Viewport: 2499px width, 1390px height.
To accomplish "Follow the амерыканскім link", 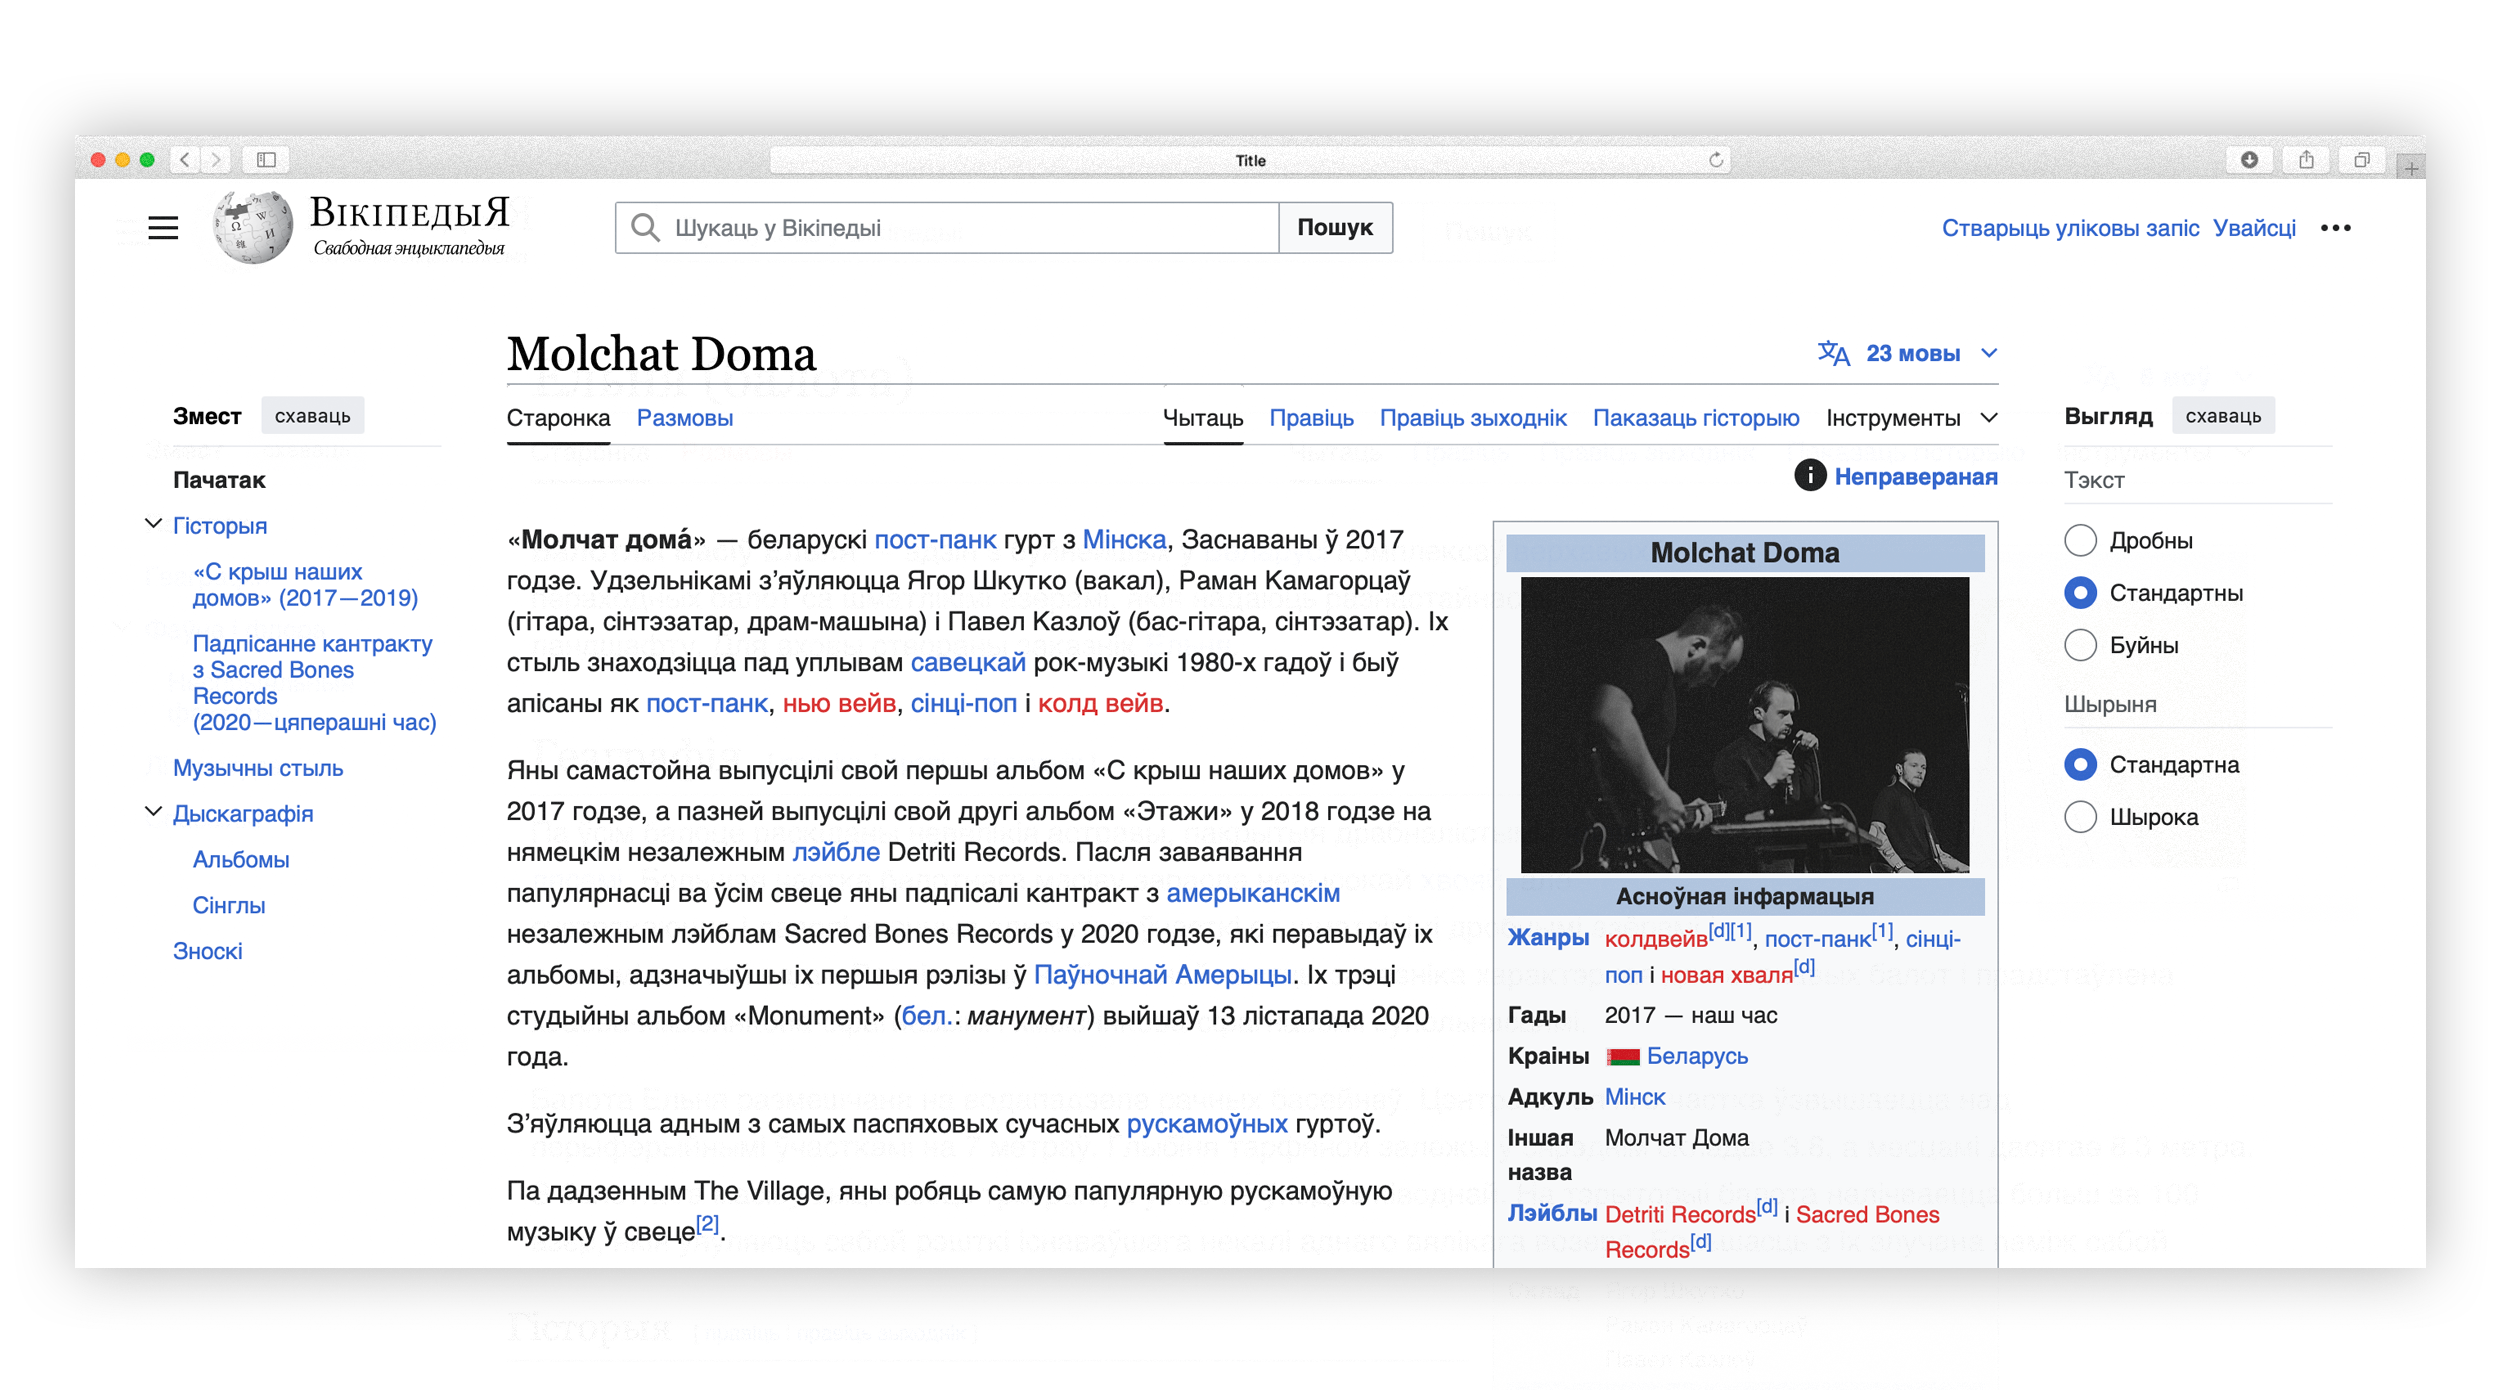I will [1253, 894].
